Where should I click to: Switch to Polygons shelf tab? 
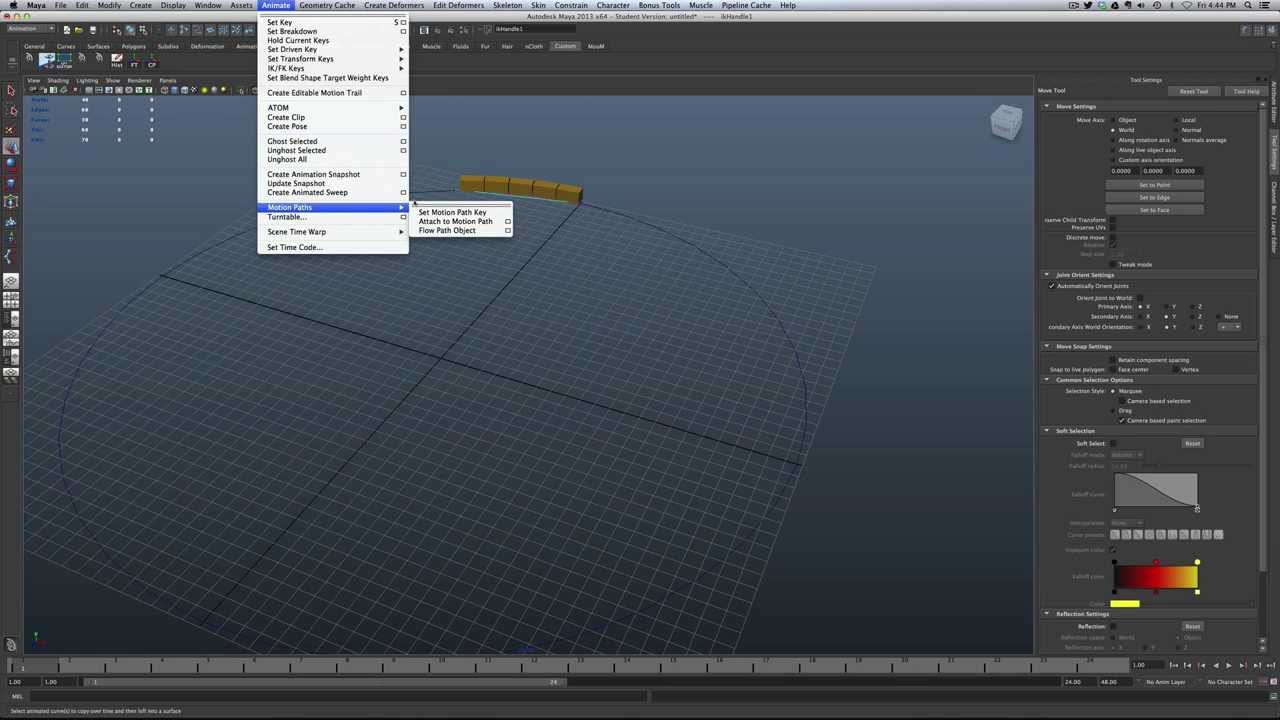click(133, 46)
